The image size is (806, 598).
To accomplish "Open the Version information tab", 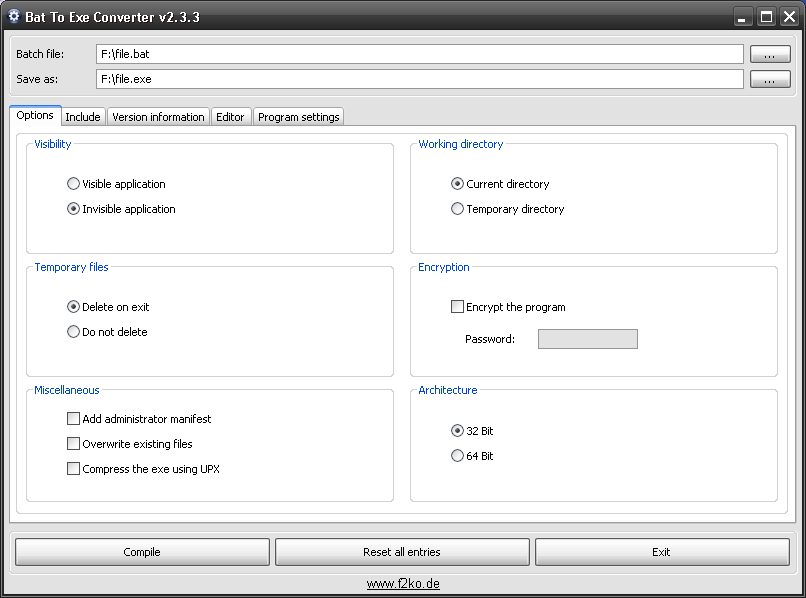I will coord(158,117).
